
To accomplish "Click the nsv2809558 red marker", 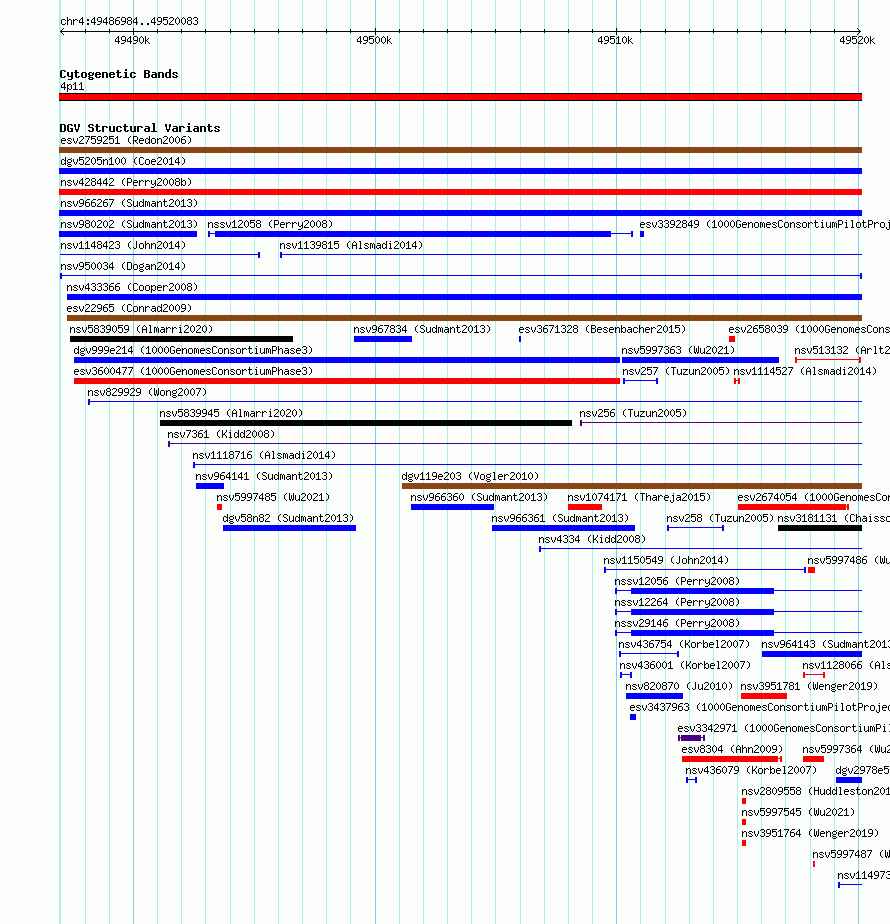I will 744,801.
